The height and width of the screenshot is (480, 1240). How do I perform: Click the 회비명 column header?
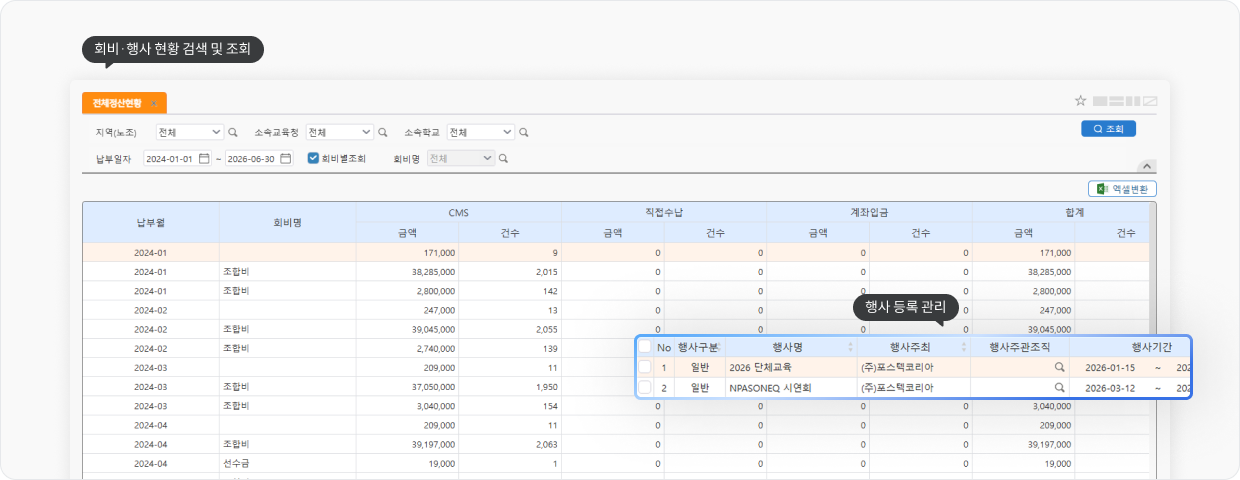(288, 223)
